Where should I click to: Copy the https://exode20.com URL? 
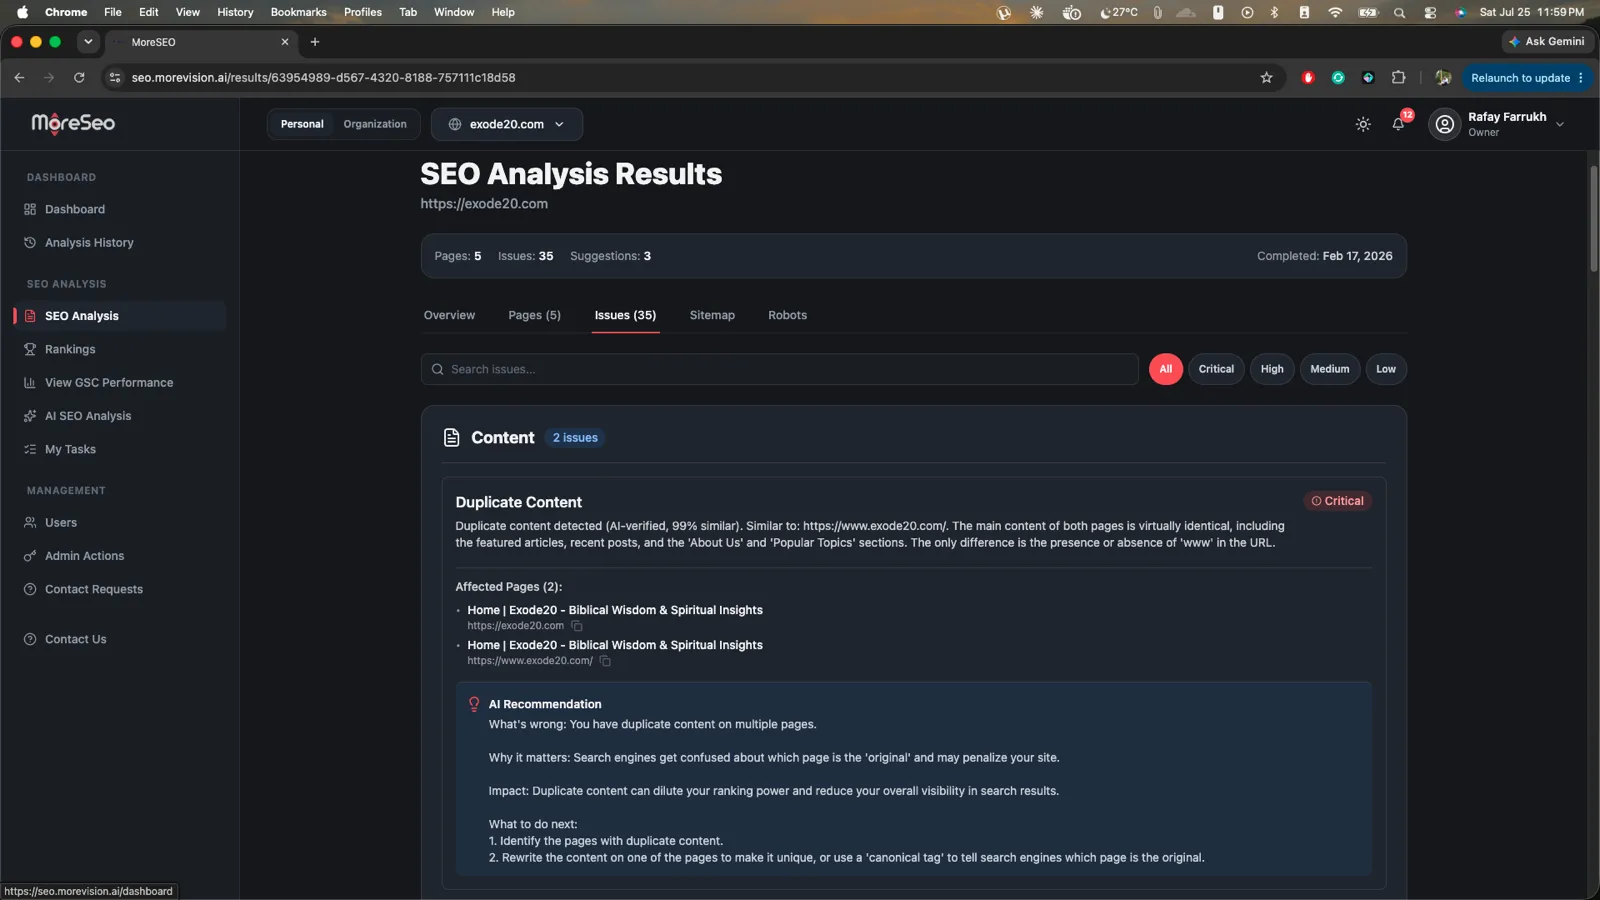coord(577,626)
